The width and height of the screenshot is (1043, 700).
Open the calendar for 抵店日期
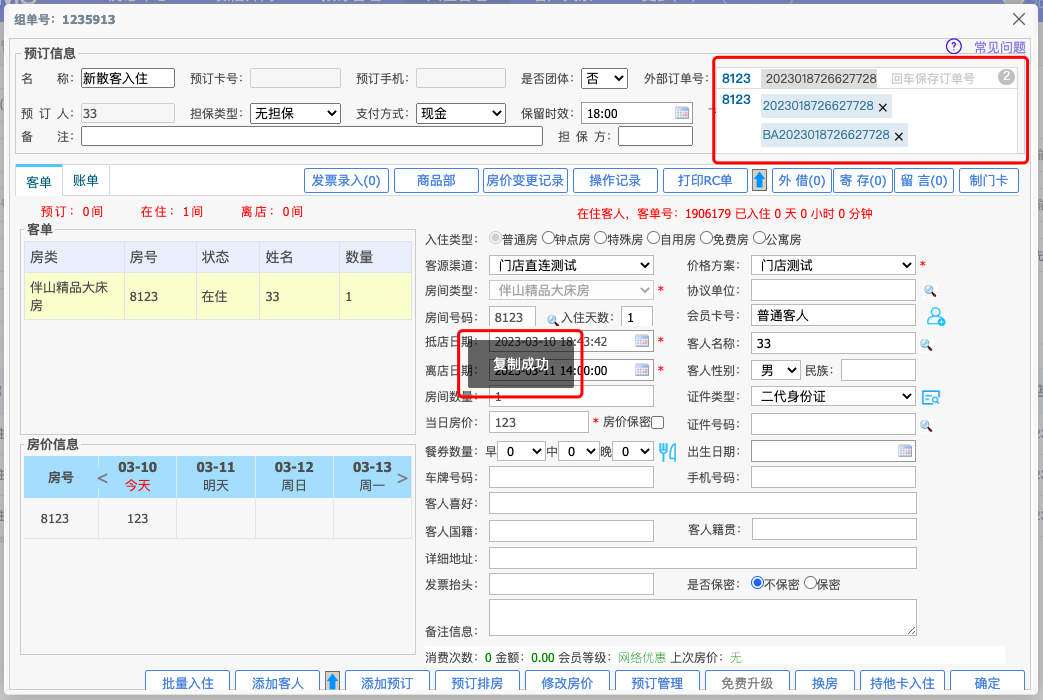pos(642,341)
